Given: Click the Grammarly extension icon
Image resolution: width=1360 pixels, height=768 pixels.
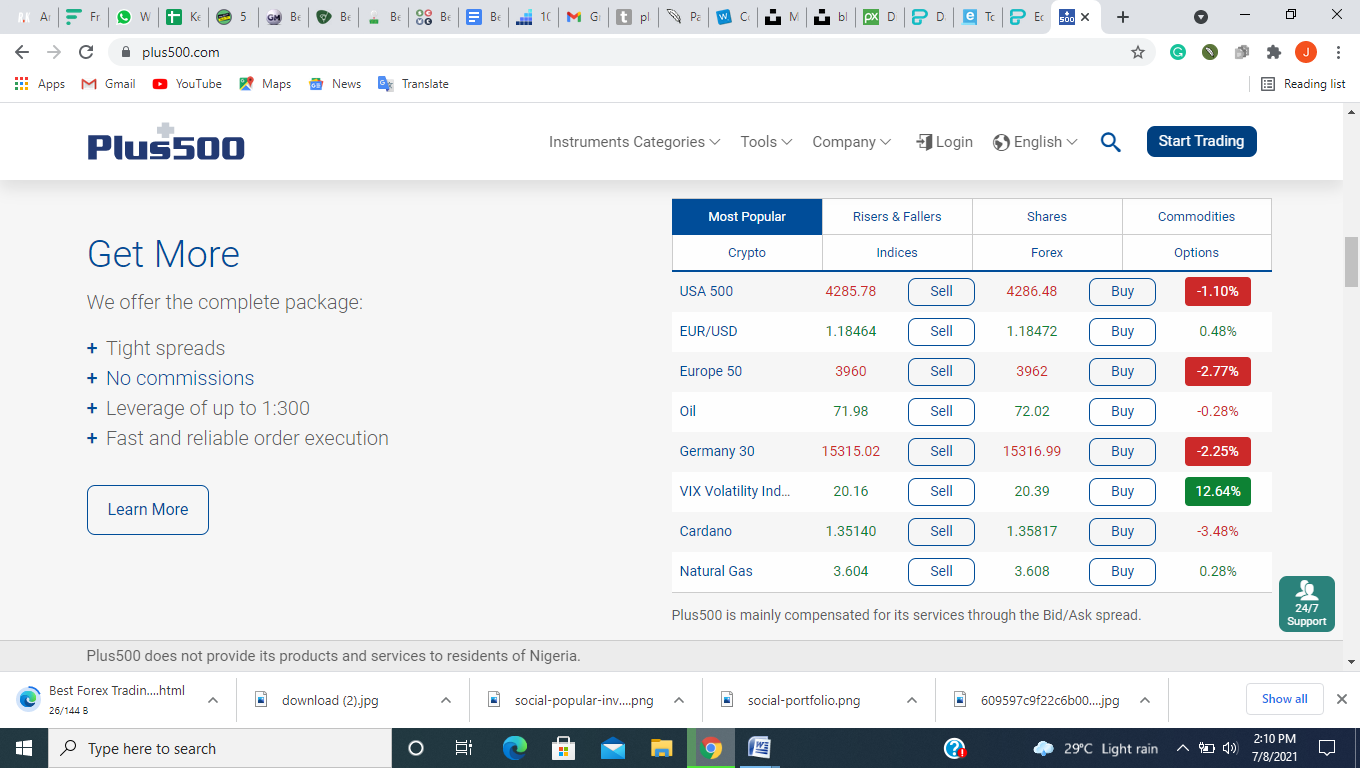Looking at the screenshot, I should point(1178,52).
